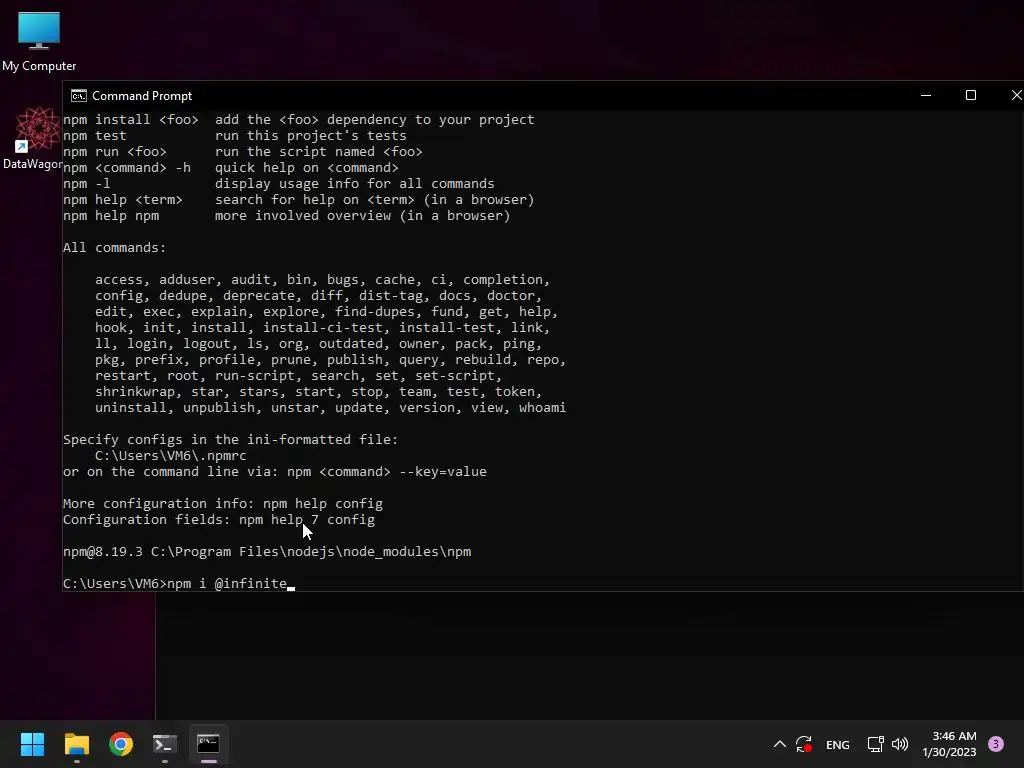Click 'Specify configs in the ini-formatted file:' line
The image size is (1024, 768).
[x=231, y=440]
